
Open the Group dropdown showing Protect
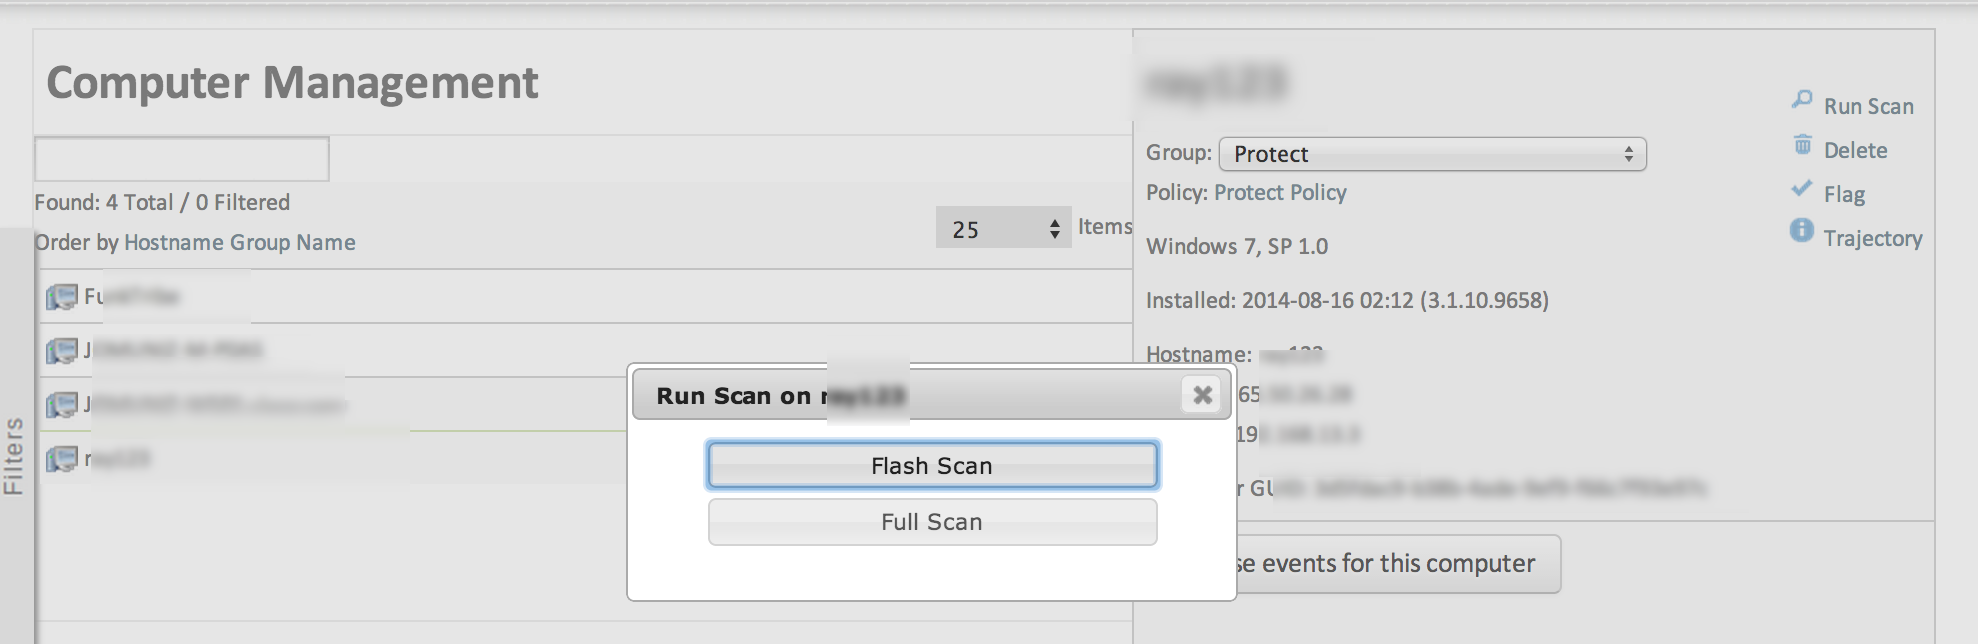(1432, 154)
